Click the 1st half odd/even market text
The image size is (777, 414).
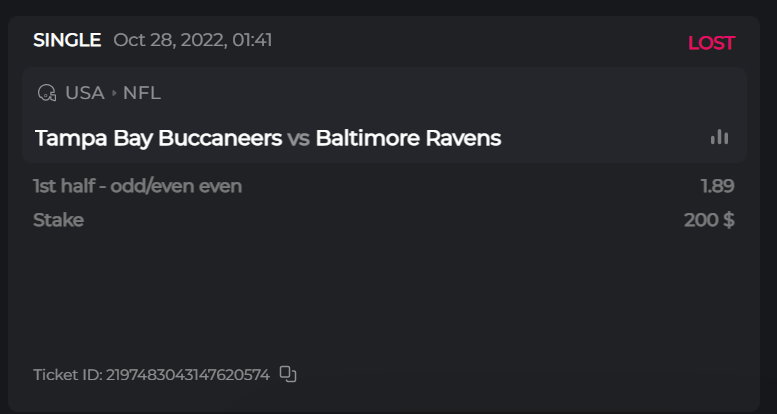tap(112, 186)
